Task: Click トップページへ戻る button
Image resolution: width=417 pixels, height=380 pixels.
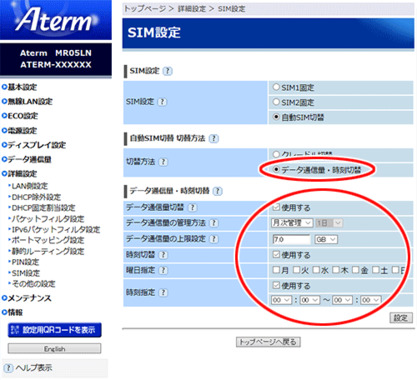Action: pos(268,342)
